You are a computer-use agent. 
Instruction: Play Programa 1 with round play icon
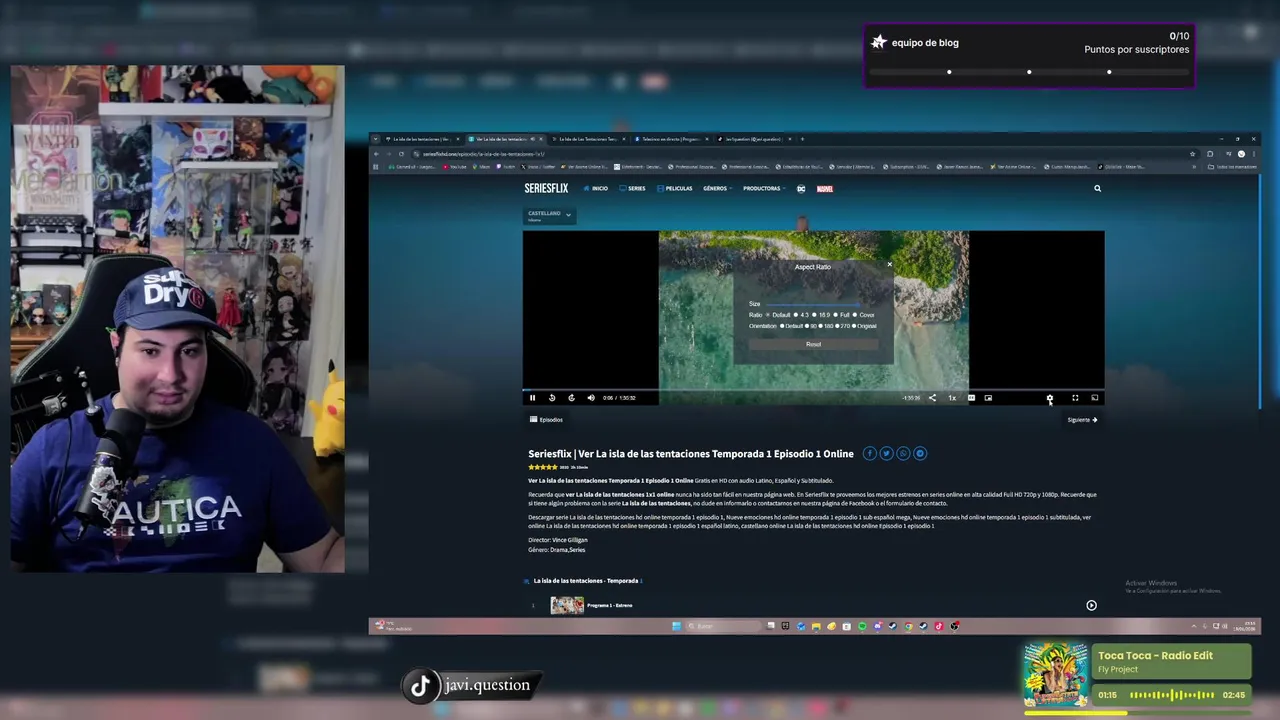point(1091,605)
